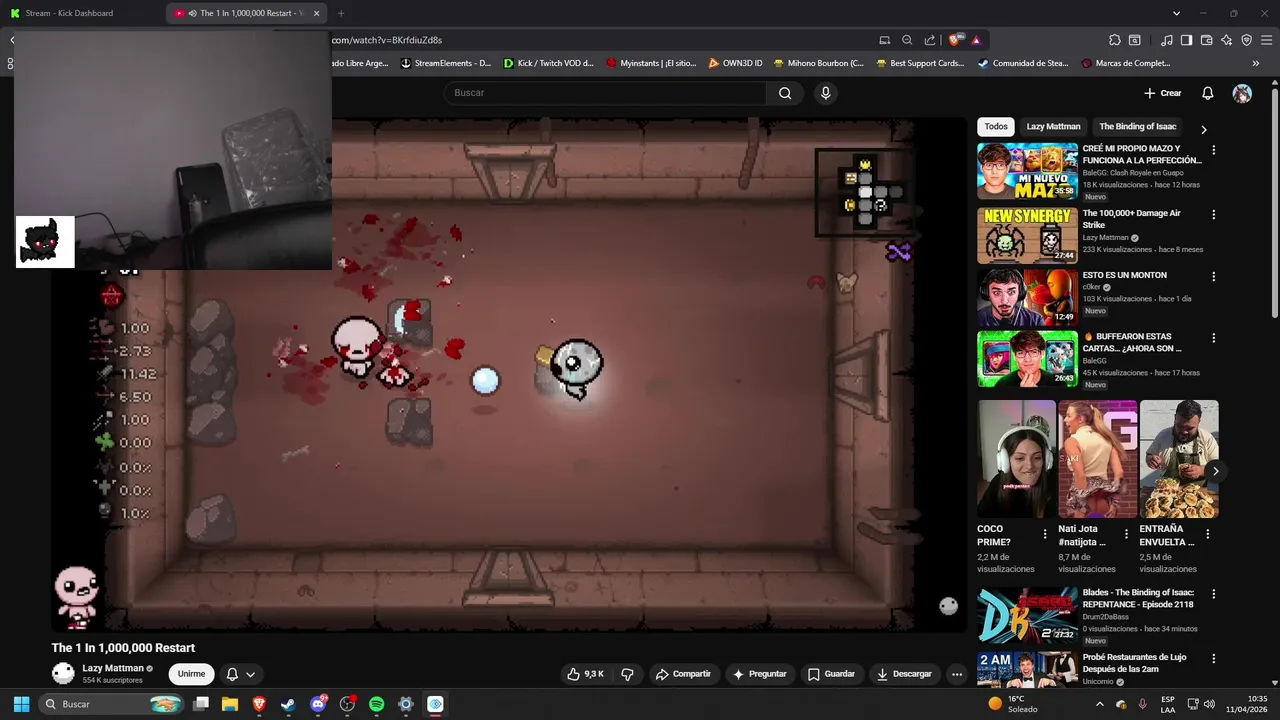Open Steam from the taskbar

click(x=288, y=704)
